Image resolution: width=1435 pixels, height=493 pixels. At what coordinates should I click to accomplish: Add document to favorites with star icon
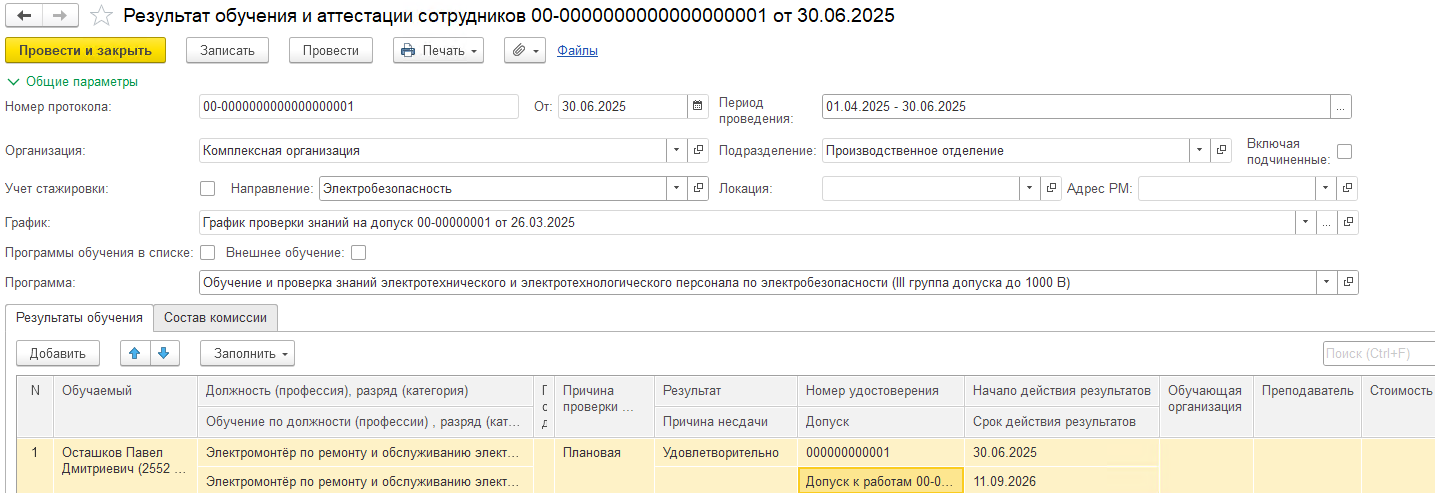coord(101,16)
